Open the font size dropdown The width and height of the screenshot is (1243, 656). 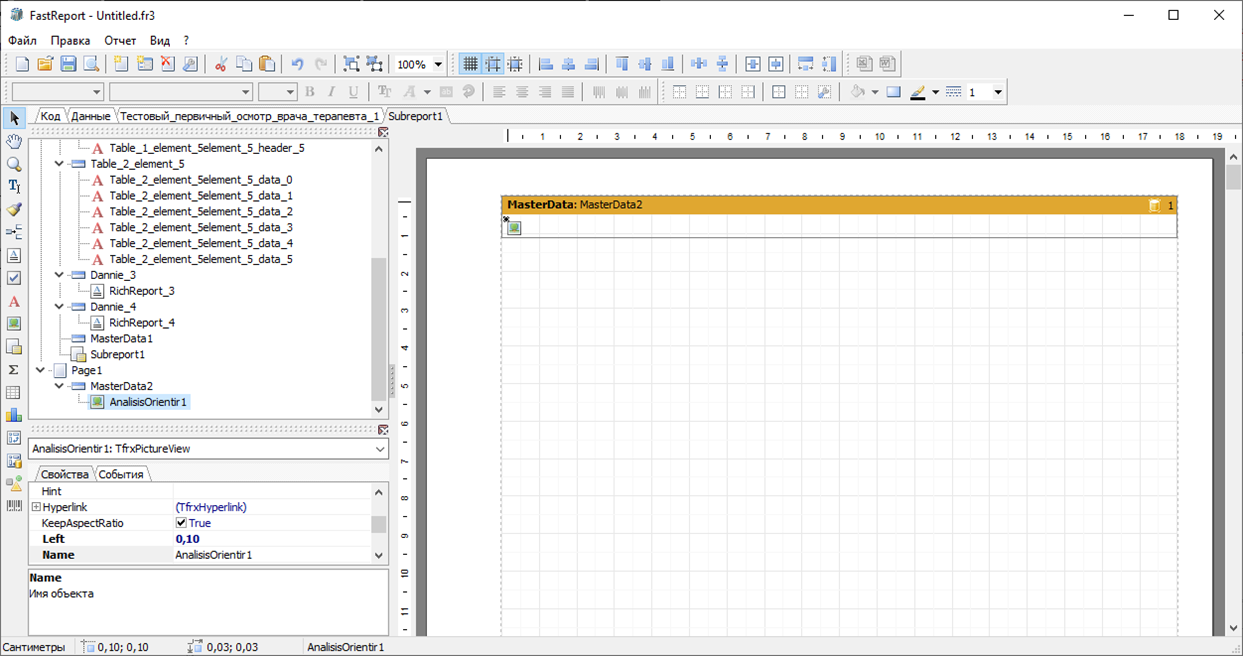[290, 92]
